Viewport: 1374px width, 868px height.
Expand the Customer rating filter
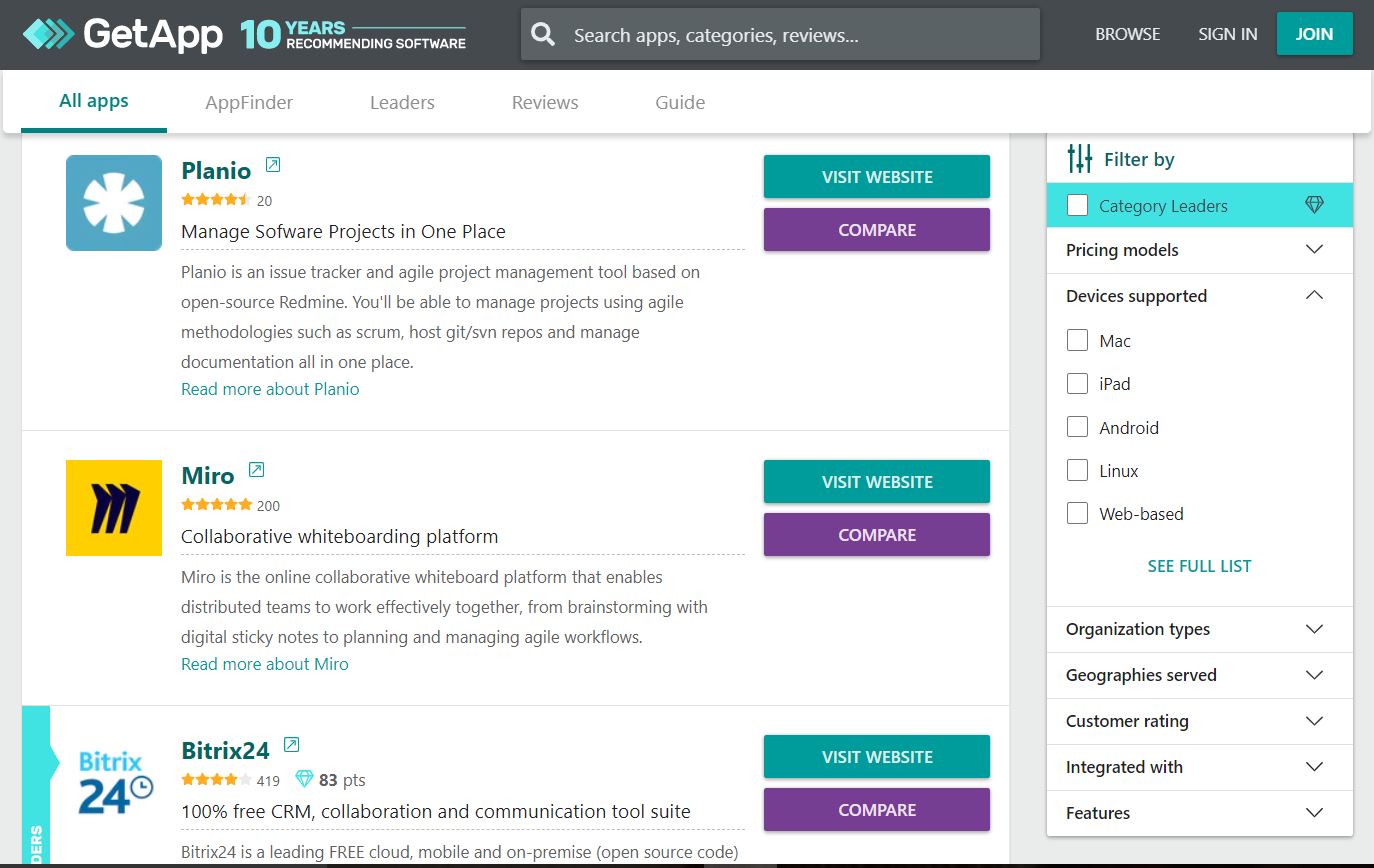coord(1199,721)
